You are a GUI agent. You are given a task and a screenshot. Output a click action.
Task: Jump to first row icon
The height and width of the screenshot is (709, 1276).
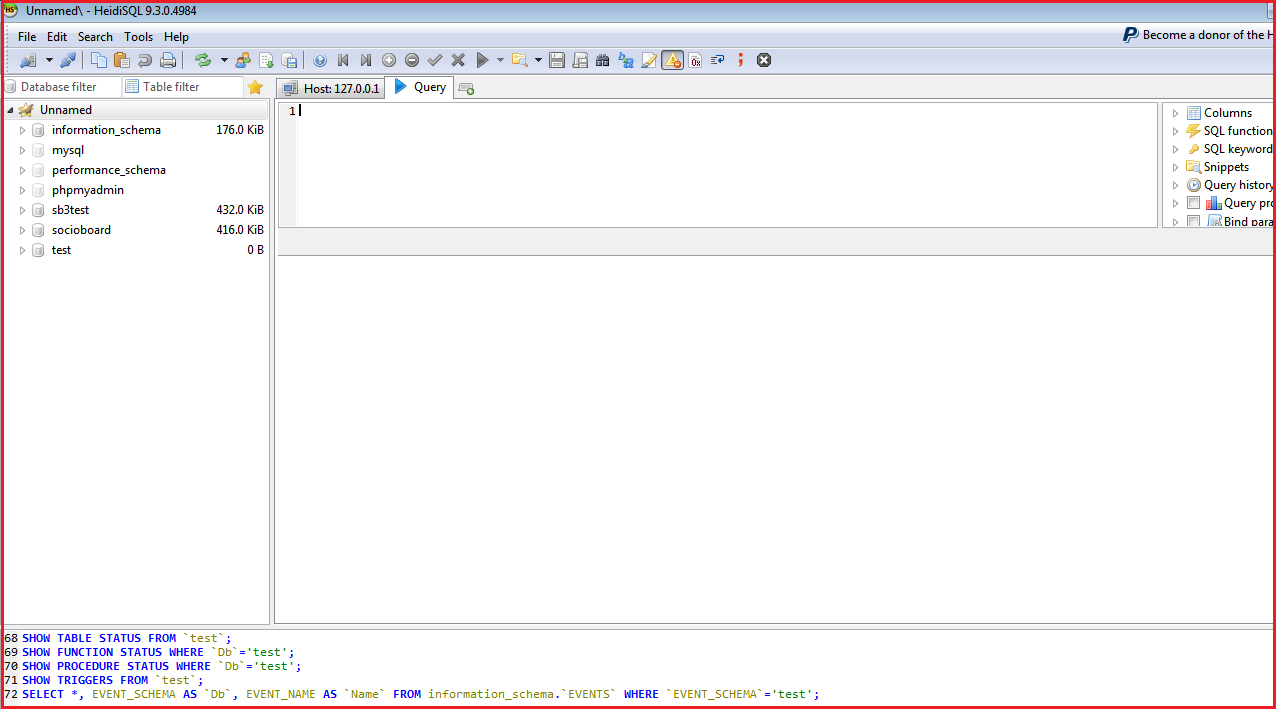click(x=343, y=60)
